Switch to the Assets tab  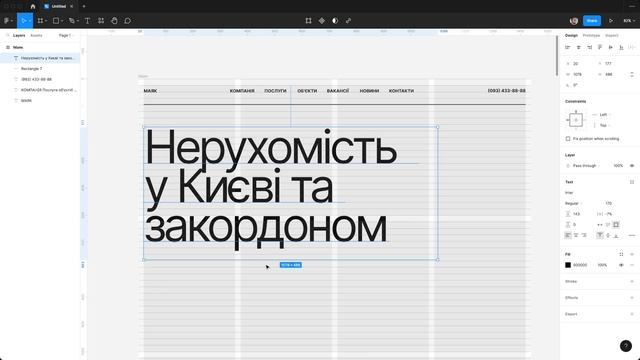[x=36, y=36]
